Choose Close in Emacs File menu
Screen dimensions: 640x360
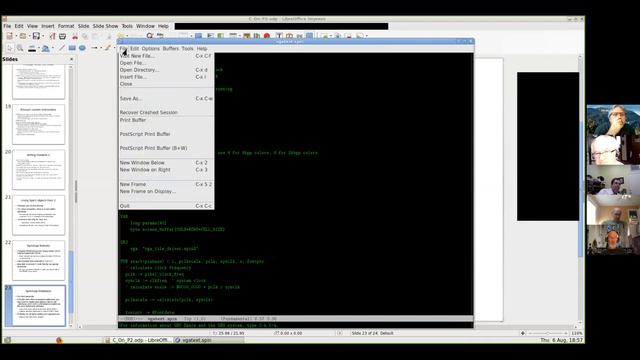pyautogui.click(x=166, y=84)
